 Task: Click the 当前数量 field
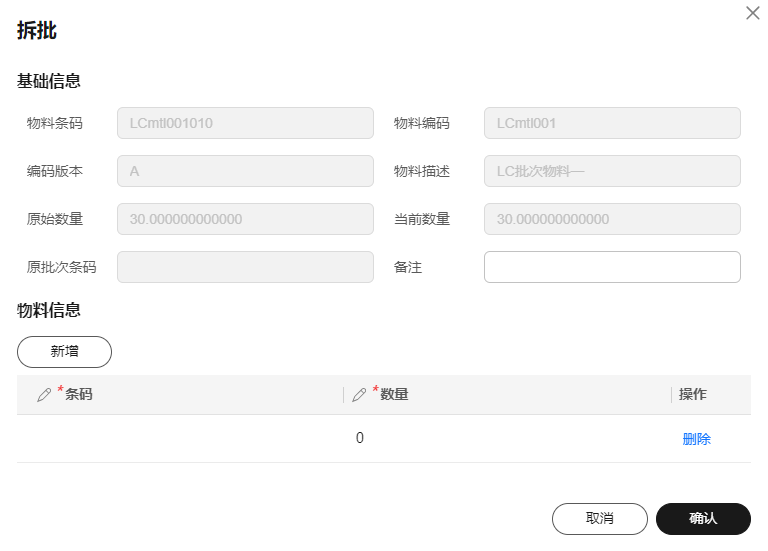click(612, 219)
